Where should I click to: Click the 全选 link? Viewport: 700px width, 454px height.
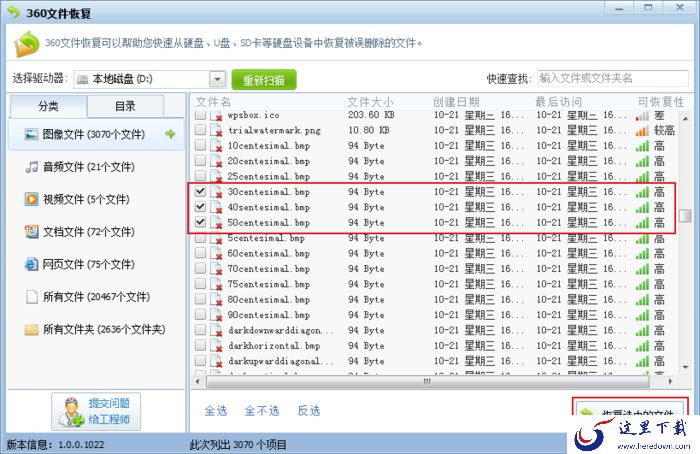click(x=216, y=411)
